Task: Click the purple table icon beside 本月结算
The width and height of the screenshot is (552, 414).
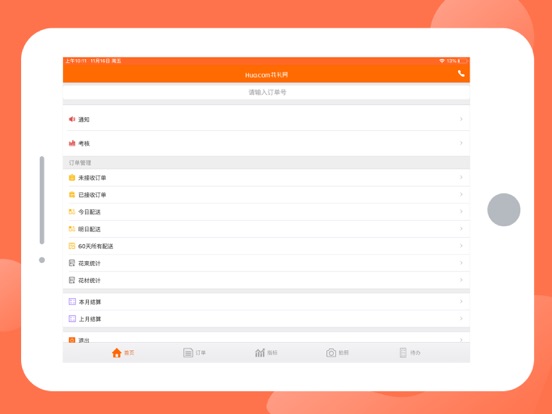Action: (72, 302)
